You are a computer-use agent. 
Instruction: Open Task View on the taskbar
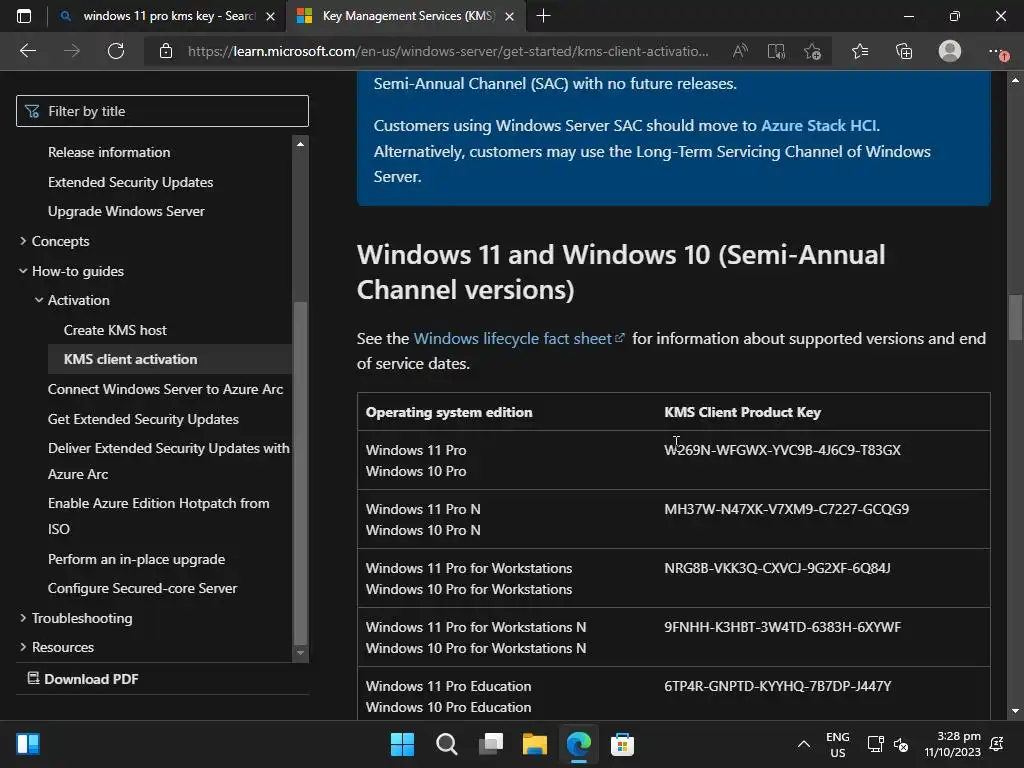point(491,744)
